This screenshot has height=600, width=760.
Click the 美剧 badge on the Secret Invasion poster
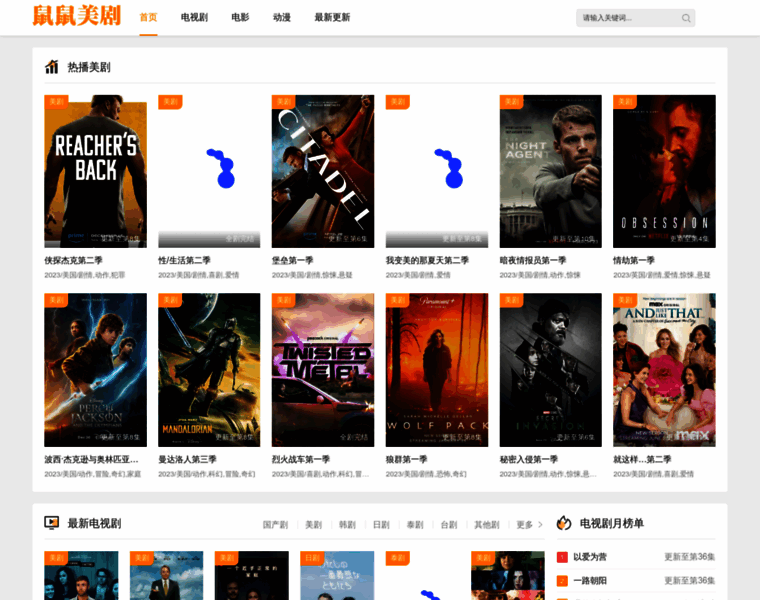point(512,300)
